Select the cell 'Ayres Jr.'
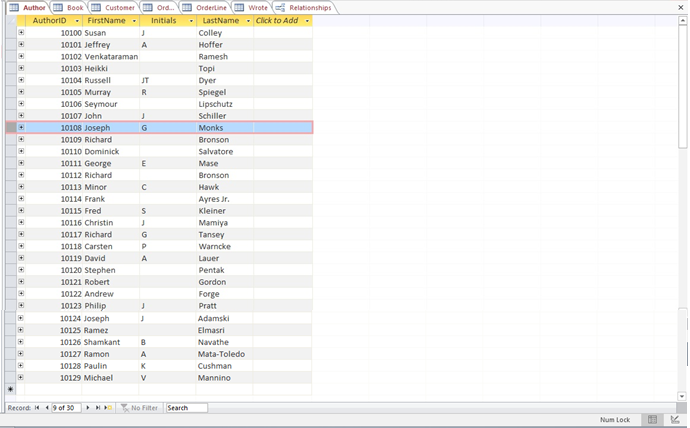 (225, 199)
